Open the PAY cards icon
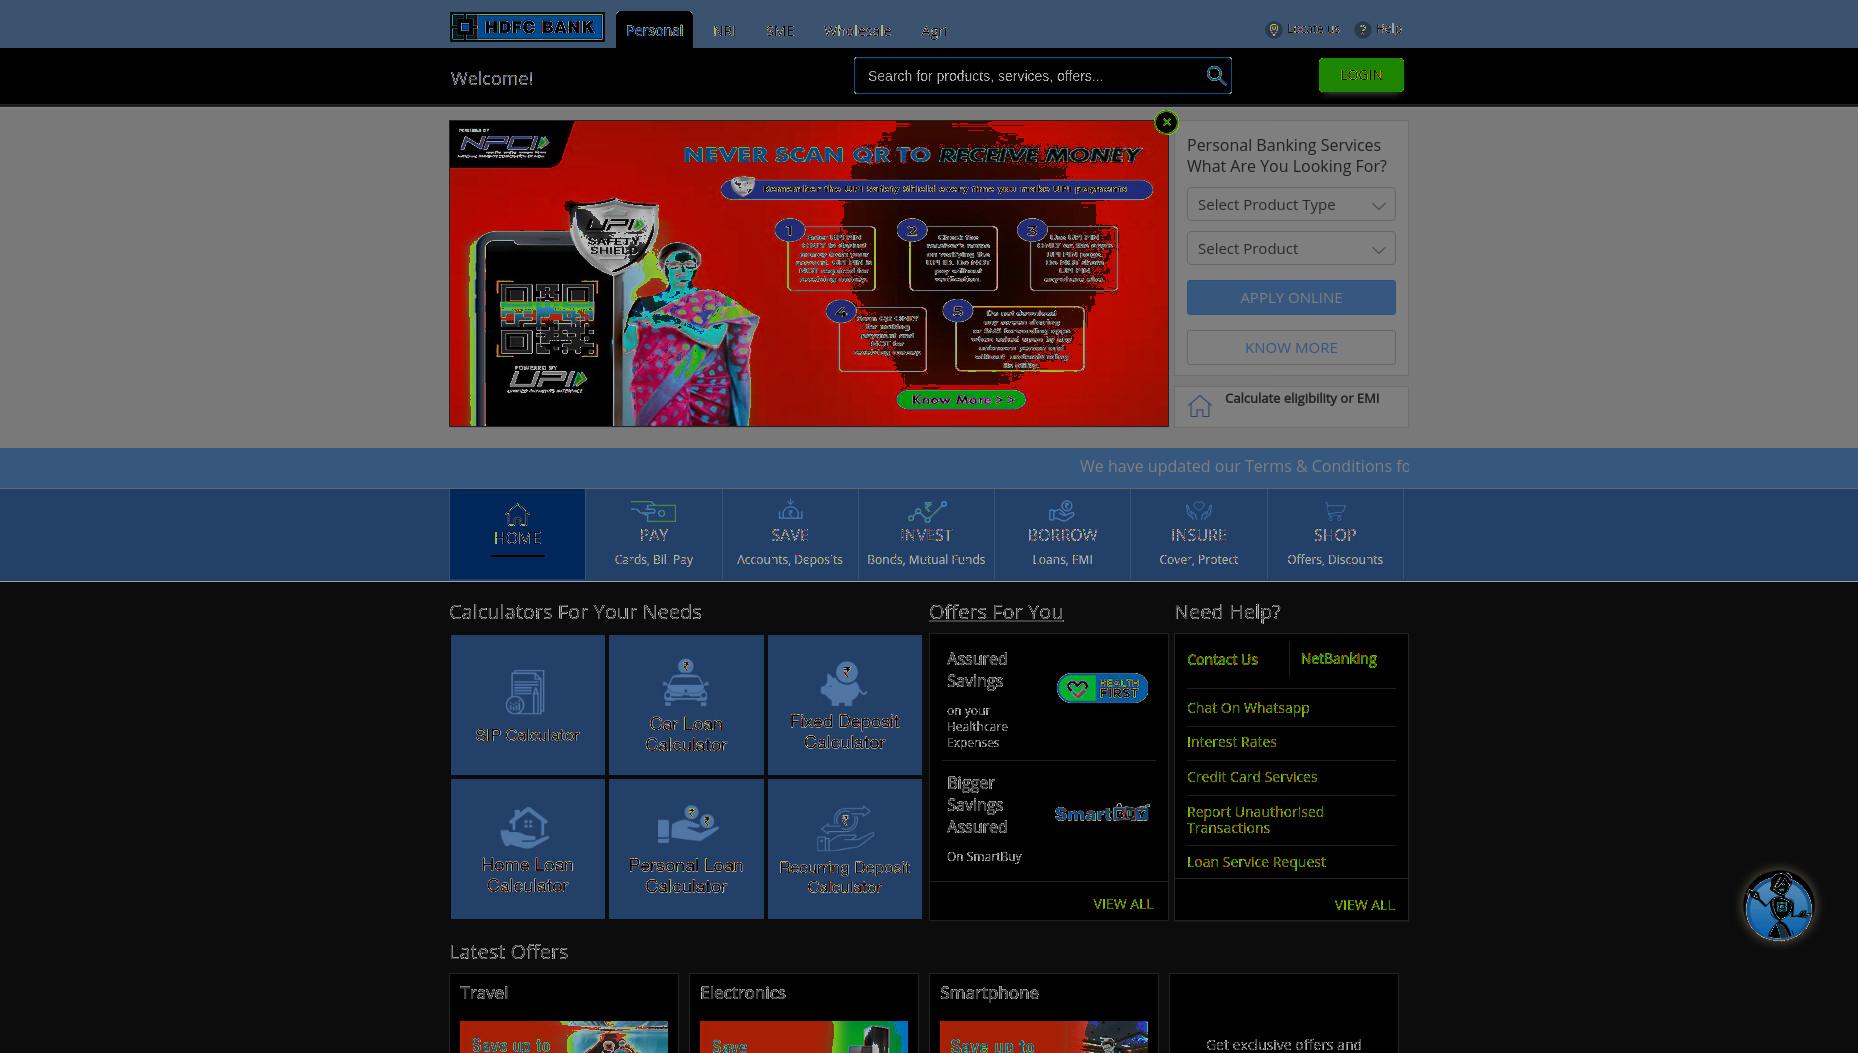1858x1053 pixels. (x=653, y=511)
